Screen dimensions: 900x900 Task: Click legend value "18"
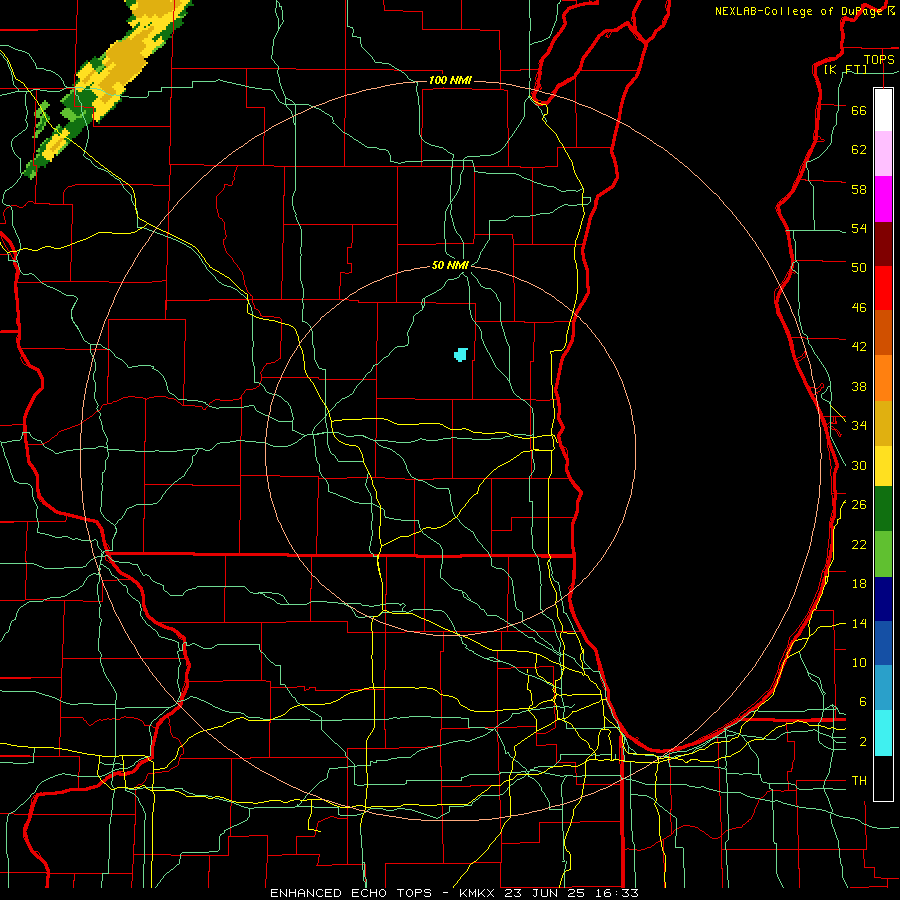(859, 584)
